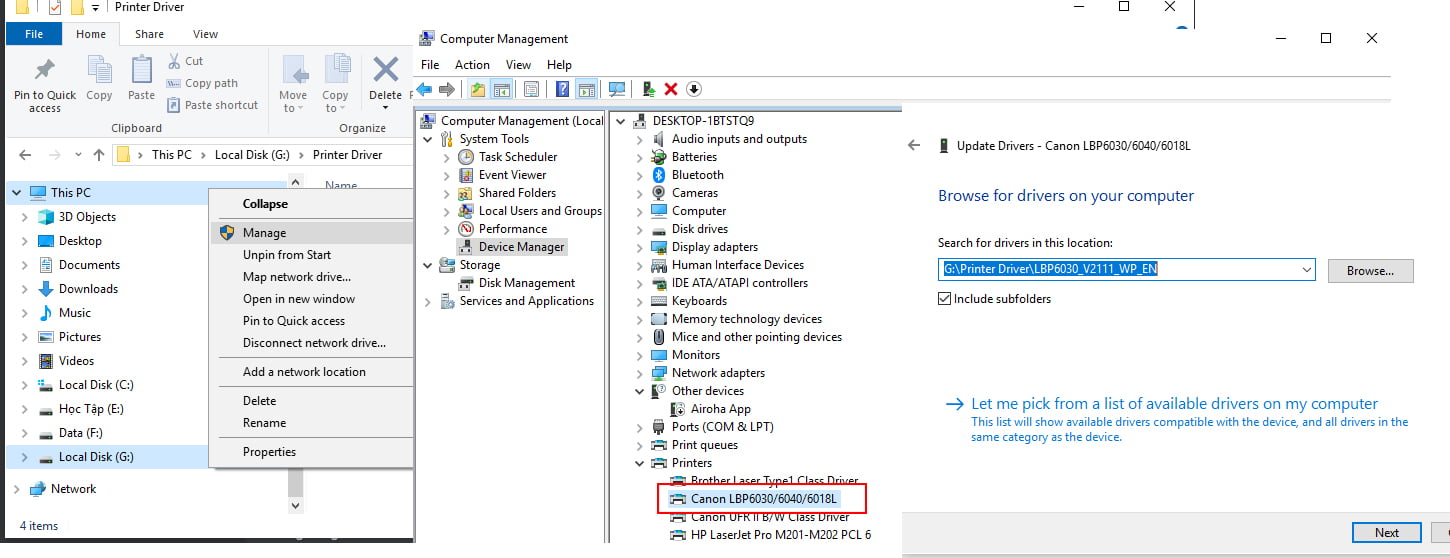
Task: Click the Delete X icon in Organize group
Action: click(x=386, y=70)
